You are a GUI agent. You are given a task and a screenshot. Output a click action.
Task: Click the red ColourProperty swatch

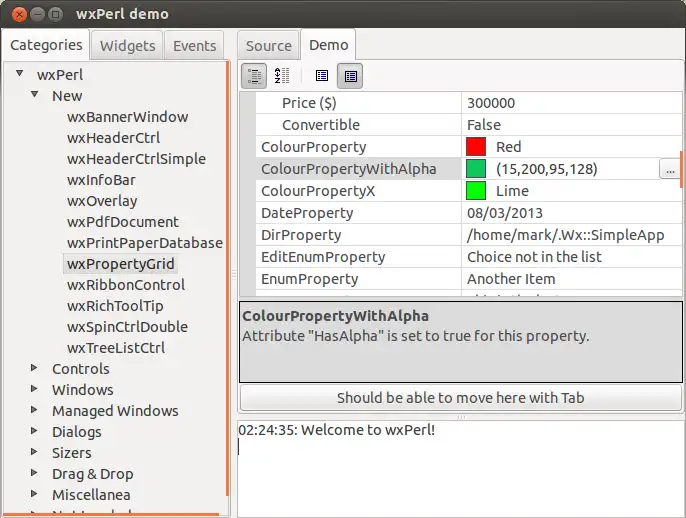pyautogui.click(x=476, y=147)
